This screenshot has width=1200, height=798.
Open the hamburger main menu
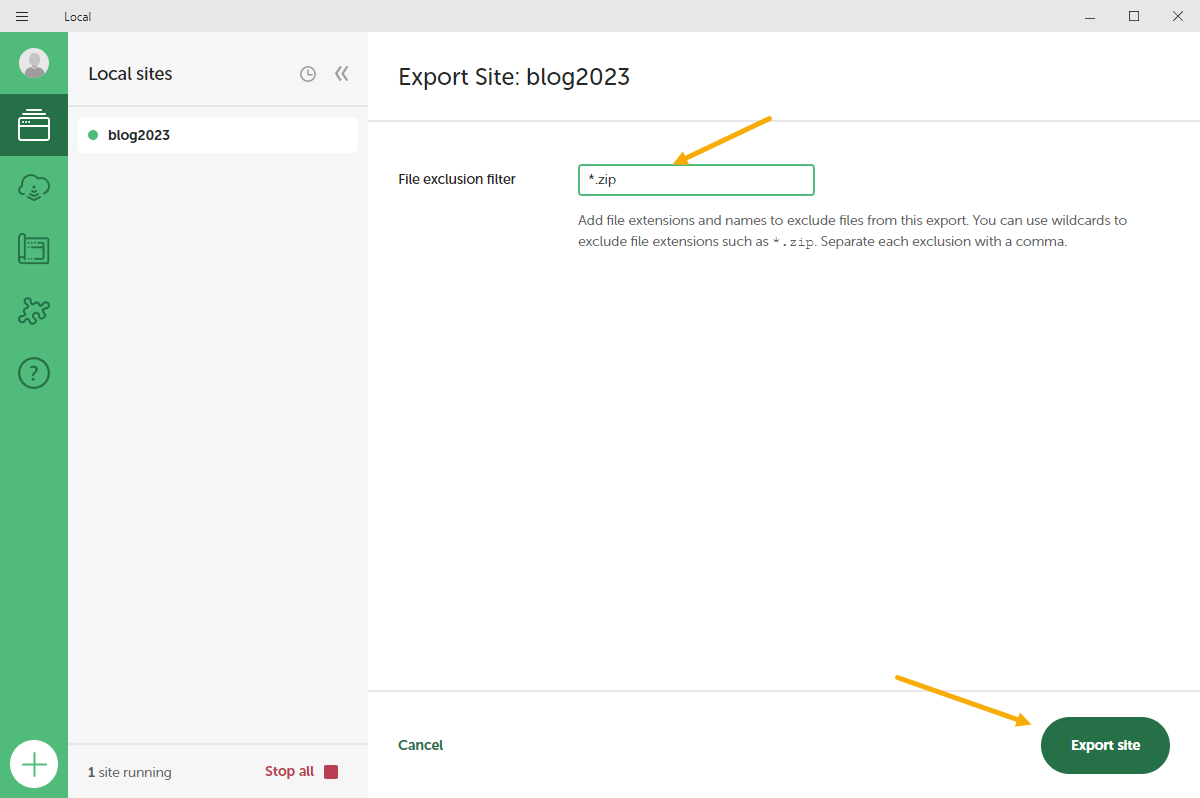22,16
